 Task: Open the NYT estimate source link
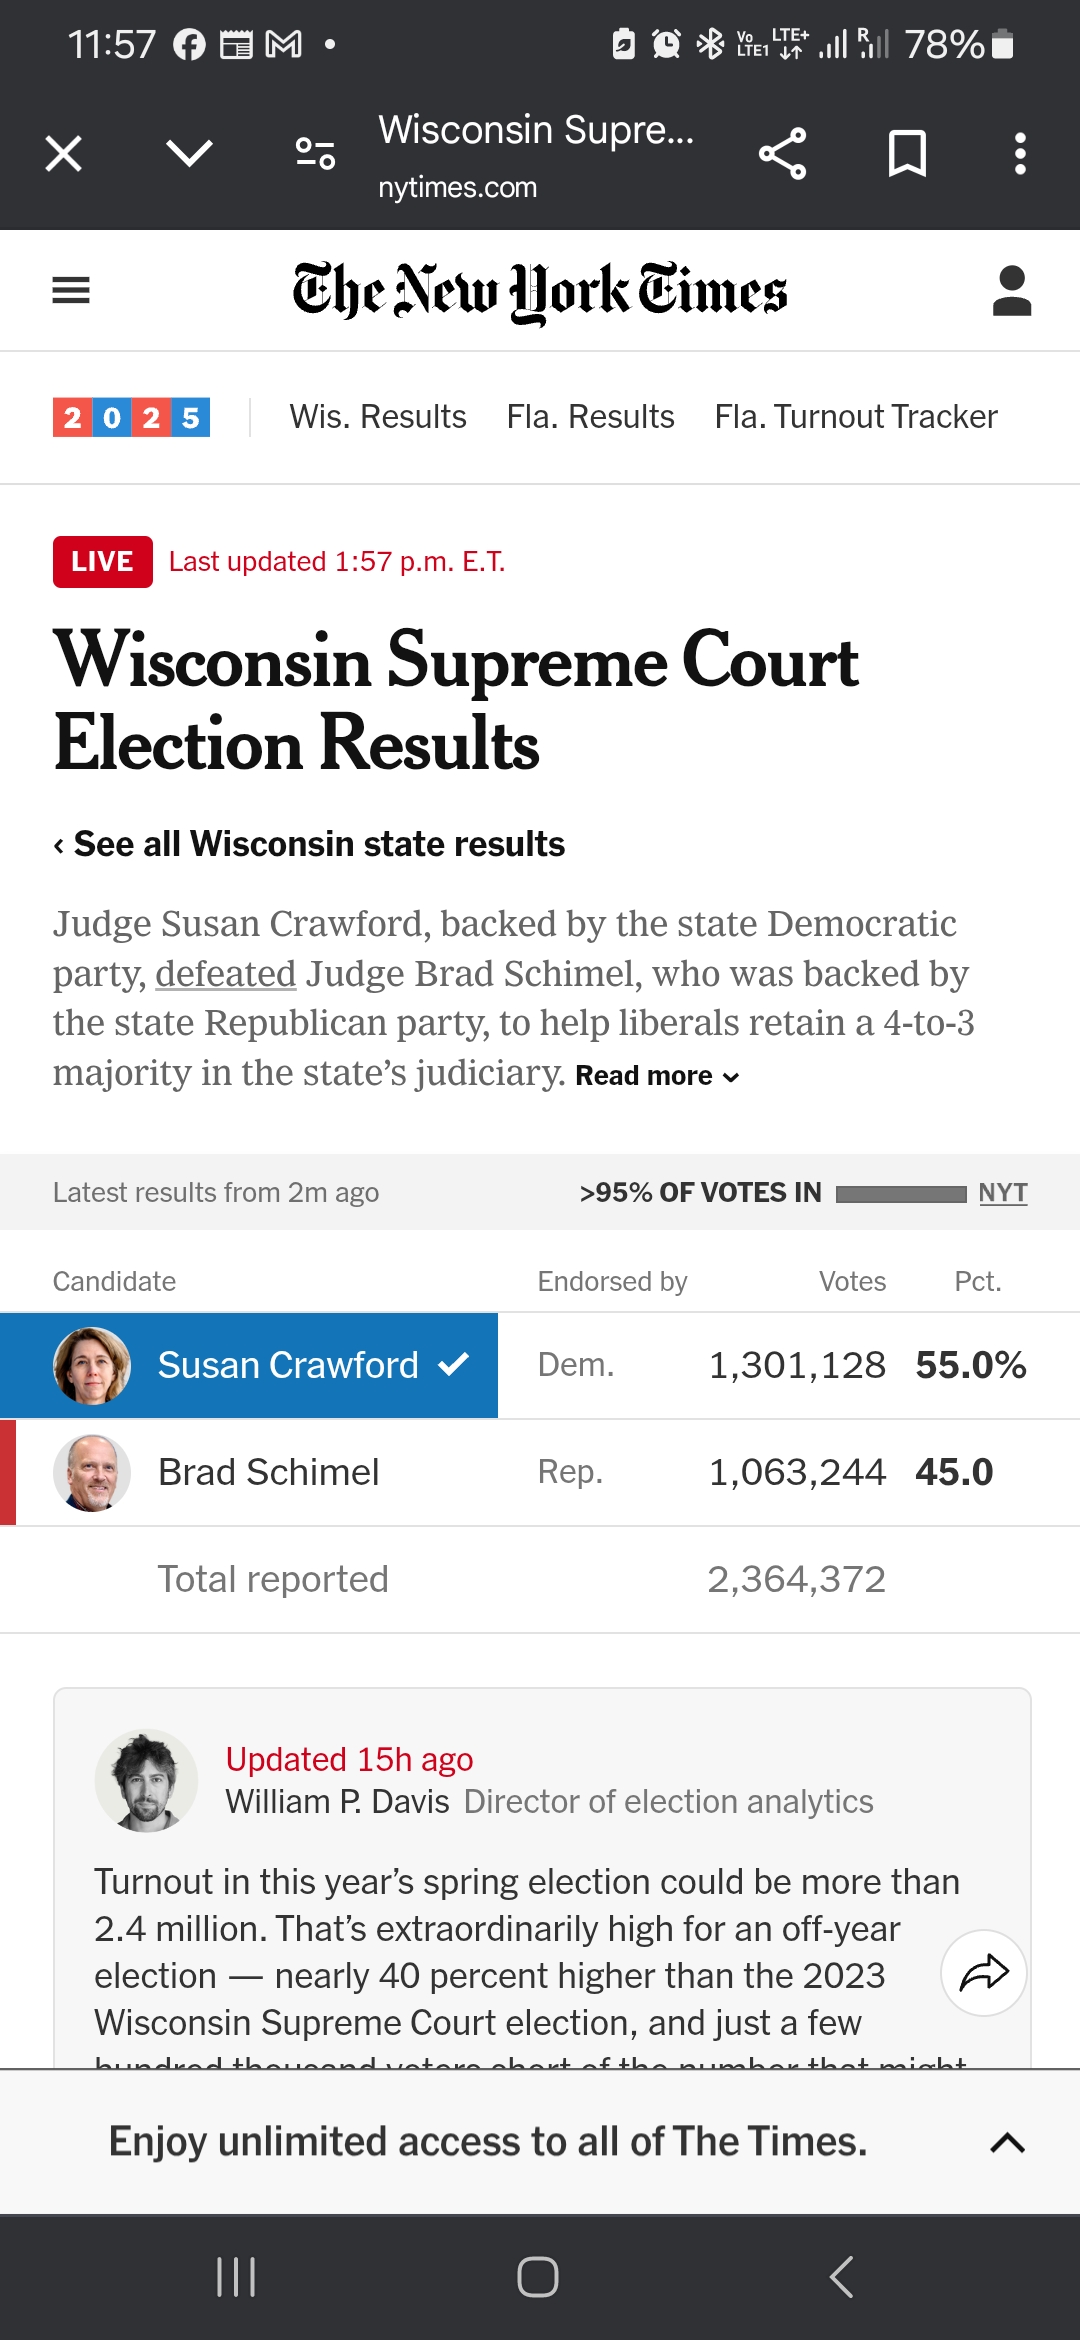tap(1003, 1193)
